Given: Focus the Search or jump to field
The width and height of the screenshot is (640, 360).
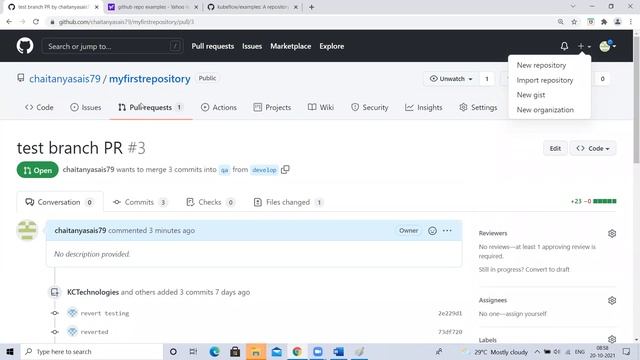Looking at the screenshot, I should point(112,46).
